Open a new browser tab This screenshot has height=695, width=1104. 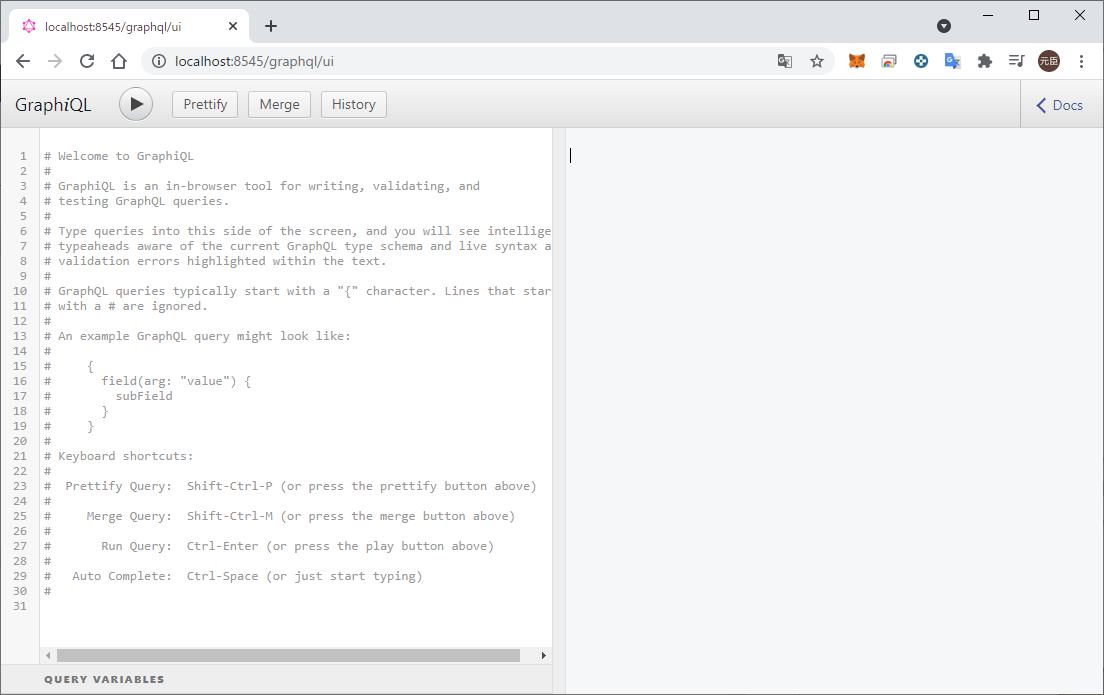(271, 26)
